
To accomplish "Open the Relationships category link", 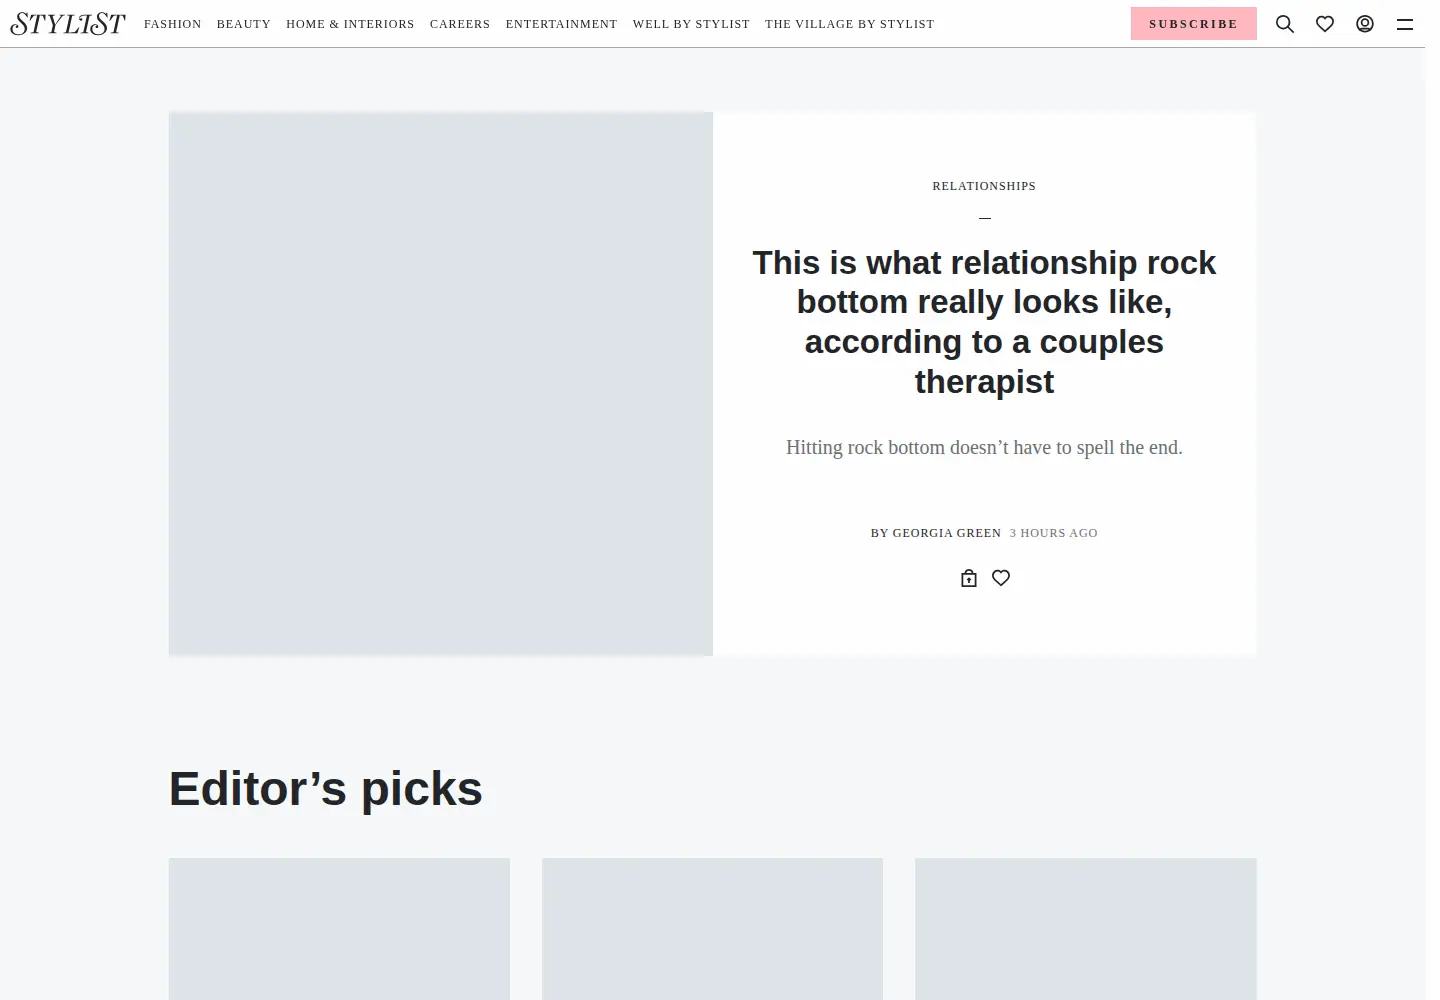I will point(984,186).
